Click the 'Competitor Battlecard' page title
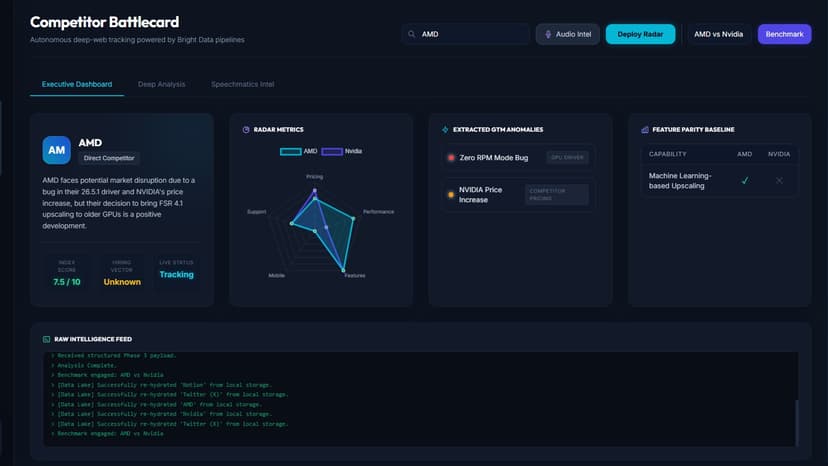 [x=105, y=22]
